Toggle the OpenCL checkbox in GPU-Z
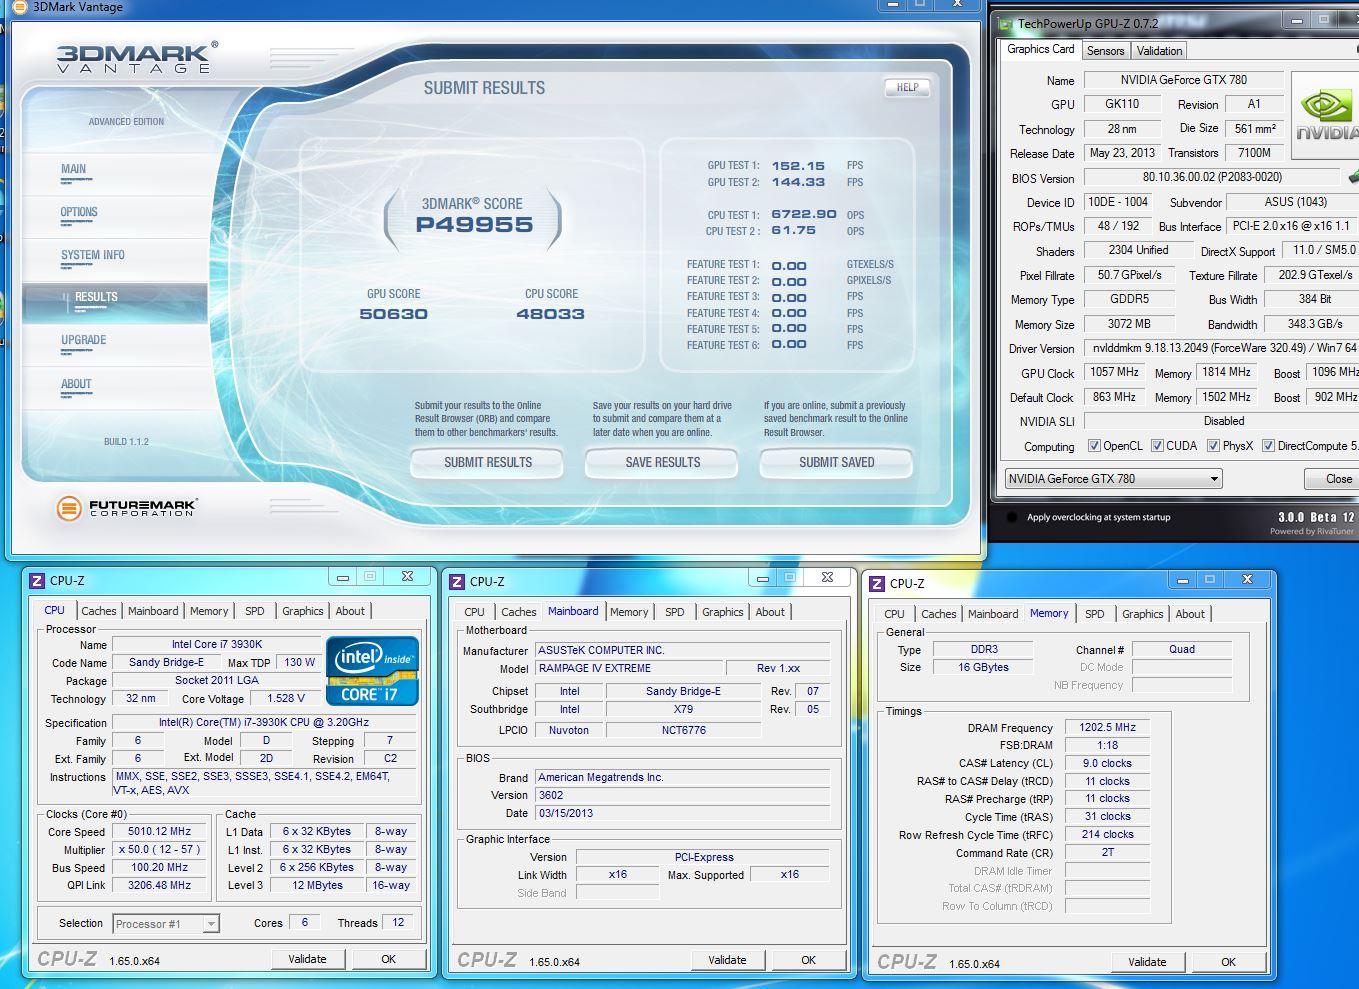Screen dimensions: 1359x989 tap(1094, 446)
